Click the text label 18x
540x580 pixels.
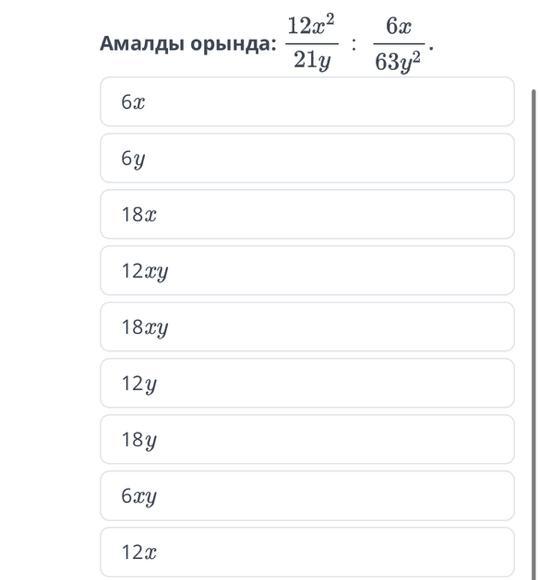point(139,215)
